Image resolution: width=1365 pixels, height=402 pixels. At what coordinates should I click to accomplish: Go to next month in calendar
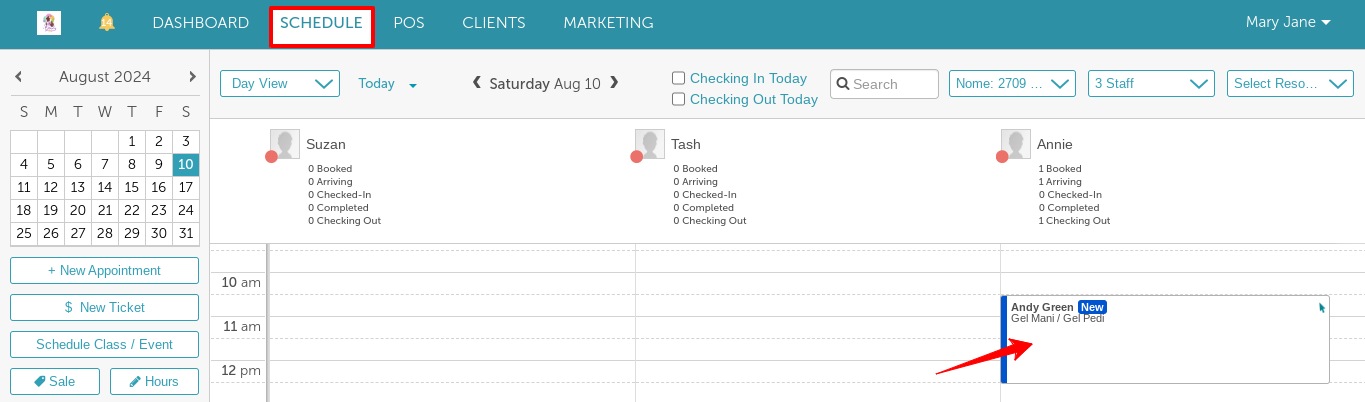pyautogui.click(x=192, y=77)
